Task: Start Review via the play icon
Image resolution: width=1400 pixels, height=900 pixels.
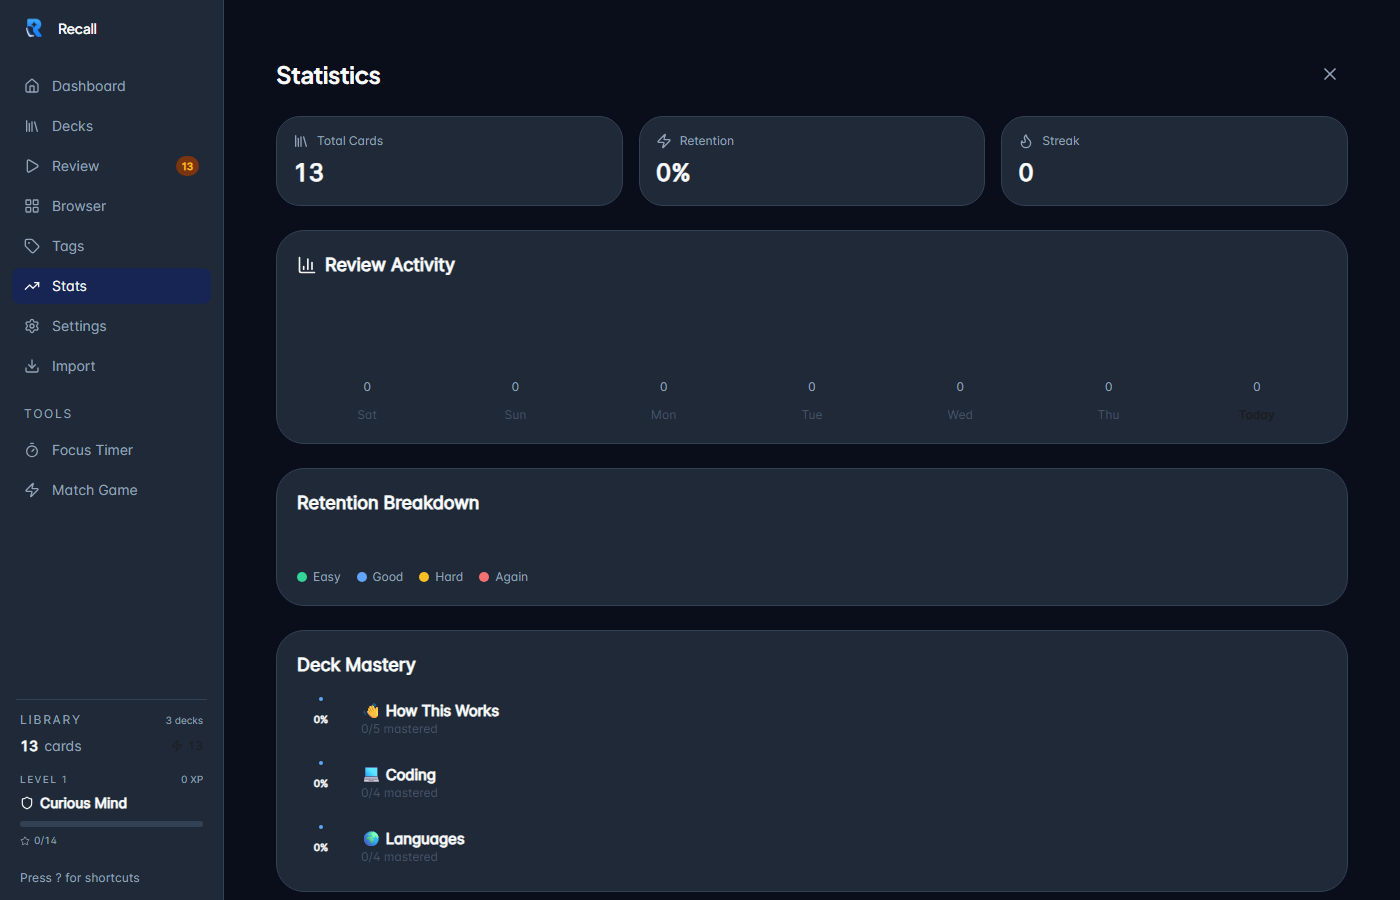Action: (32, 166)
